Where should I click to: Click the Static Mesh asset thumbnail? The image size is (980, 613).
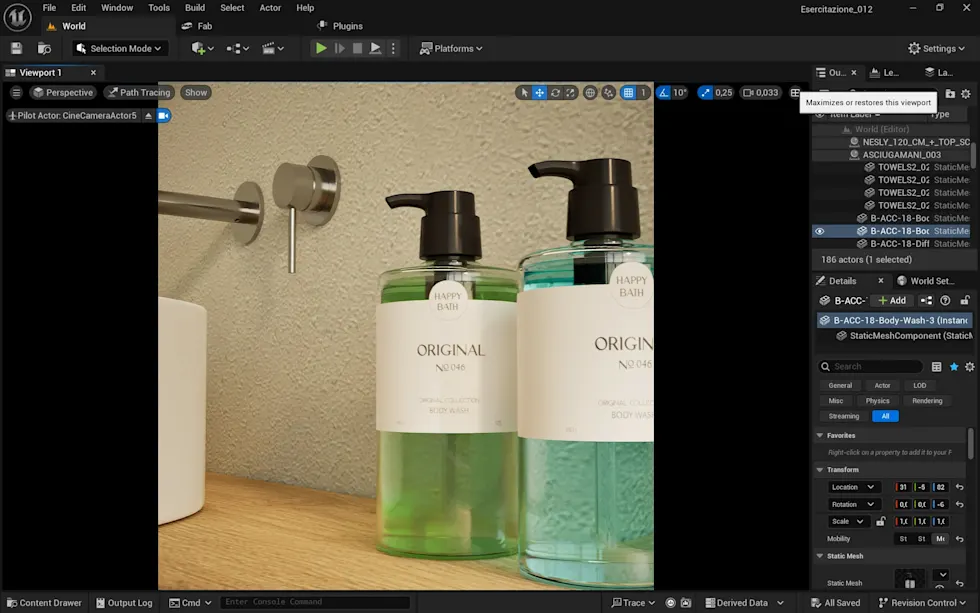coord(909,579)
